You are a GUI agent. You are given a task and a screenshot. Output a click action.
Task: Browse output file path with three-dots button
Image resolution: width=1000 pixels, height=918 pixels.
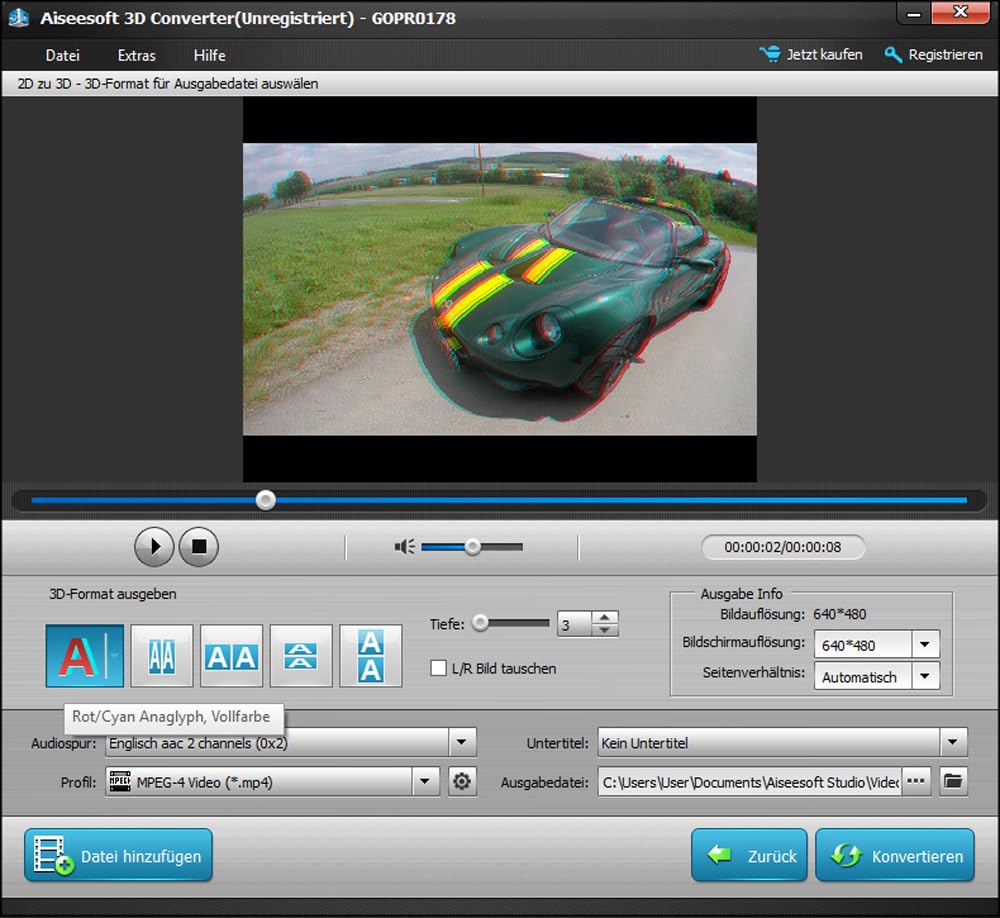pos(916,782)
